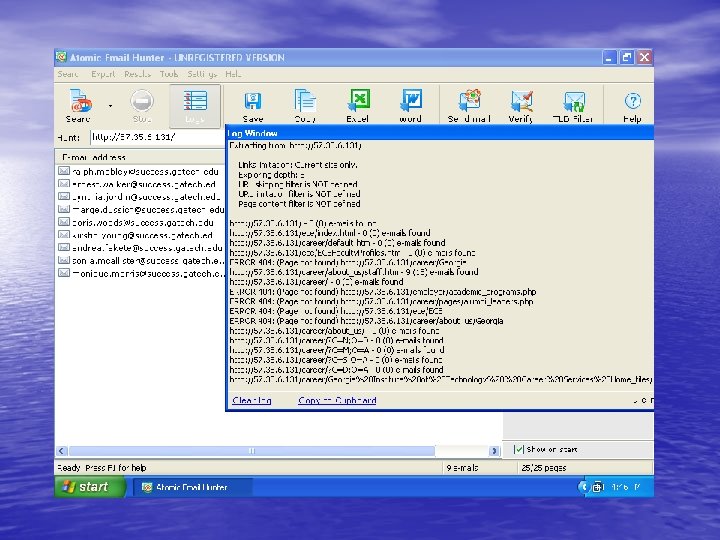Click Atomic Email Hunter taskbar button

193,487
